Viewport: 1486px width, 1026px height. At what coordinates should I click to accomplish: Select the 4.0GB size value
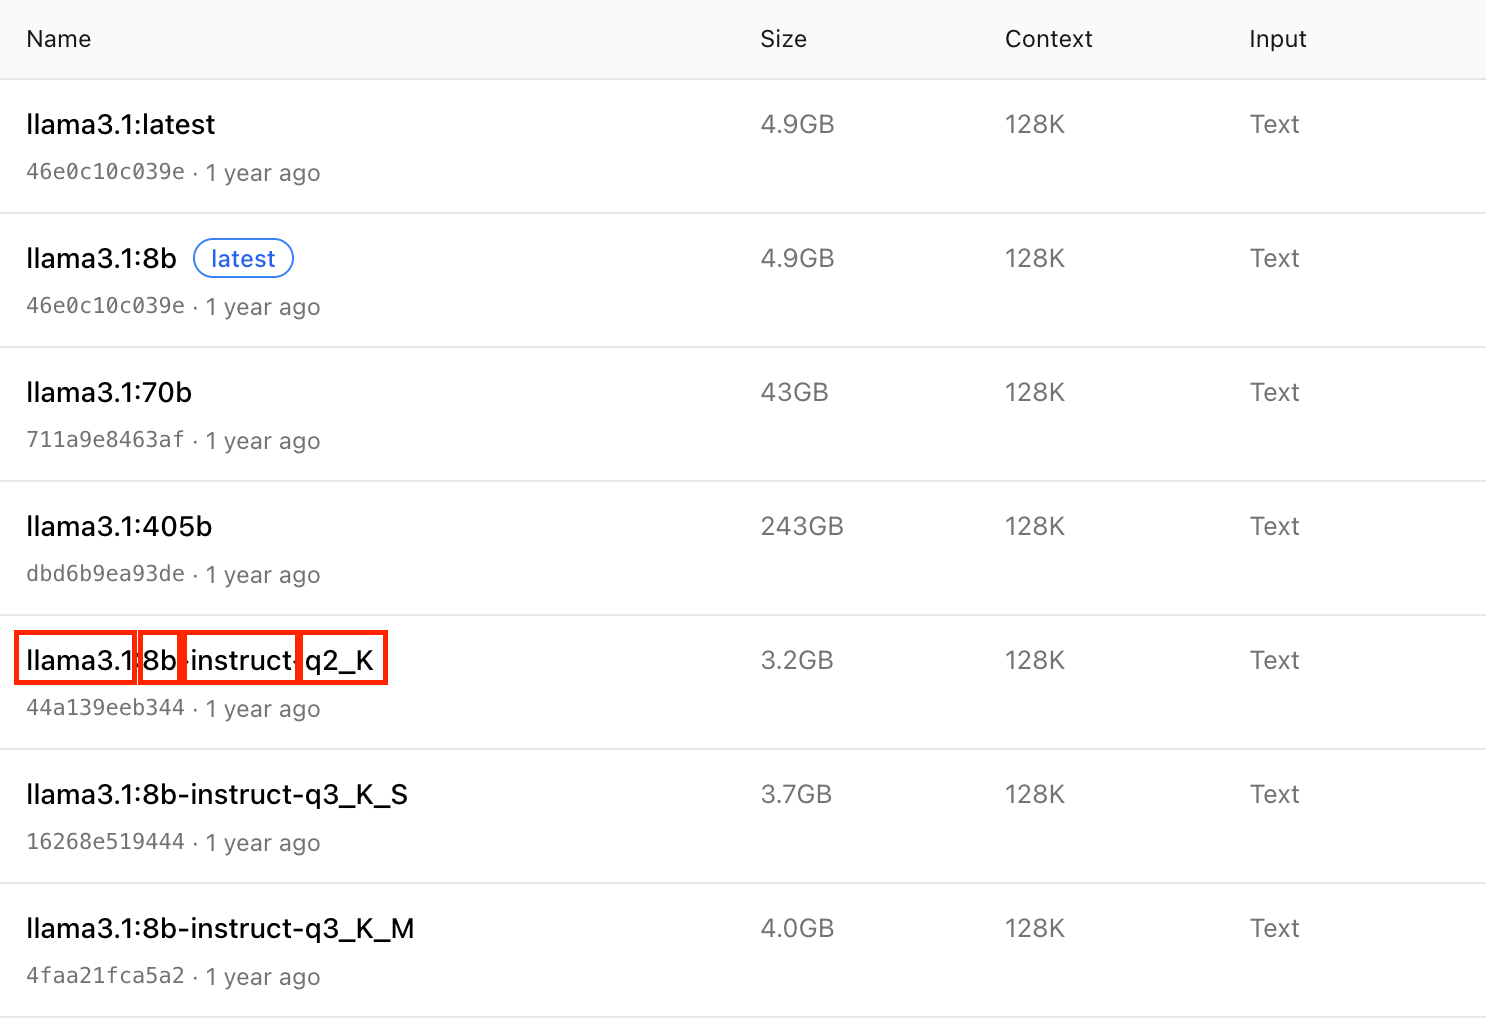[x=797, y=928]
